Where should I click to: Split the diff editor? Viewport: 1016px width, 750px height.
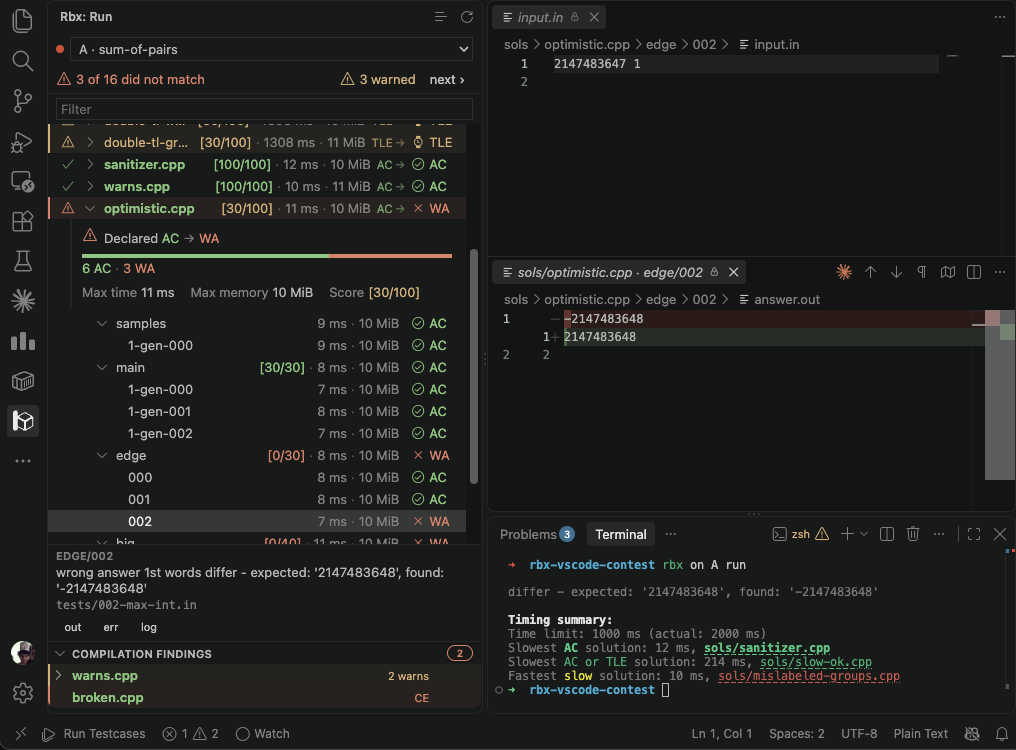[x=974, y=272]
